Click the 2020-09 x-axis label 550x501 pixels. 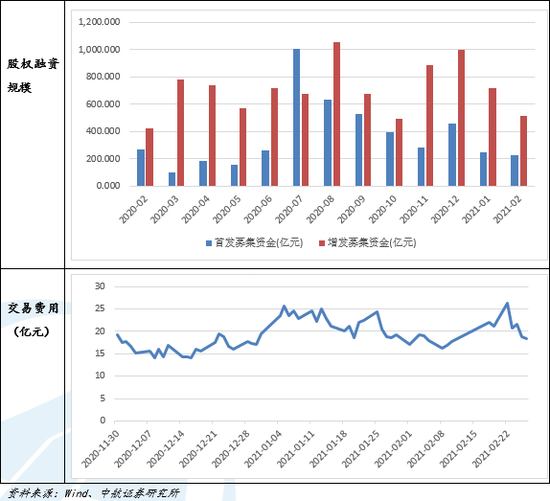[x=351, y=209]
